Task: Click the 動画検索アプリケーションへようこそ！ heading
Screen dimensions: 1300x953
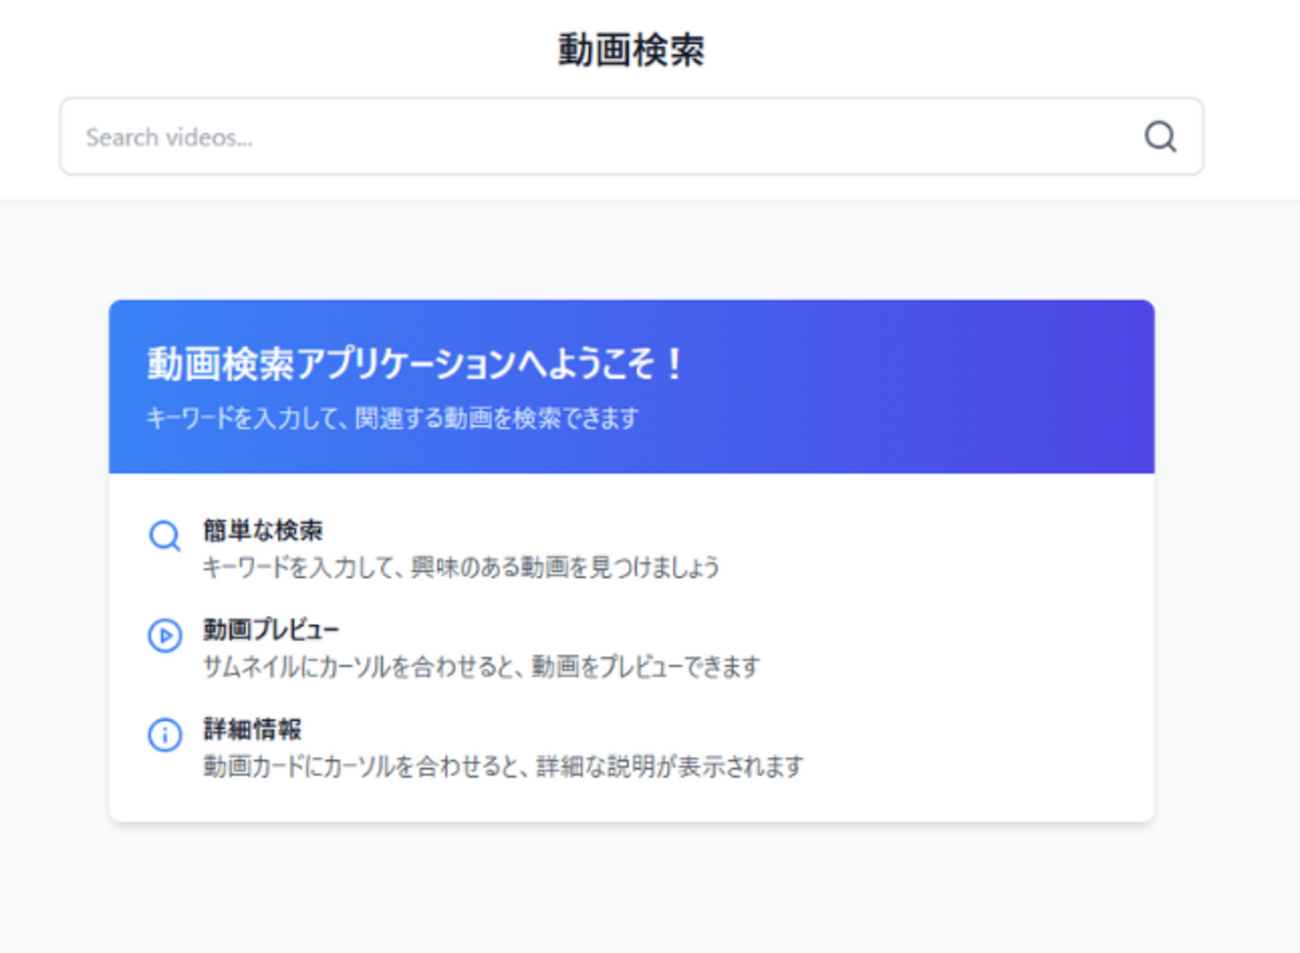Action: tap(416, 364)
